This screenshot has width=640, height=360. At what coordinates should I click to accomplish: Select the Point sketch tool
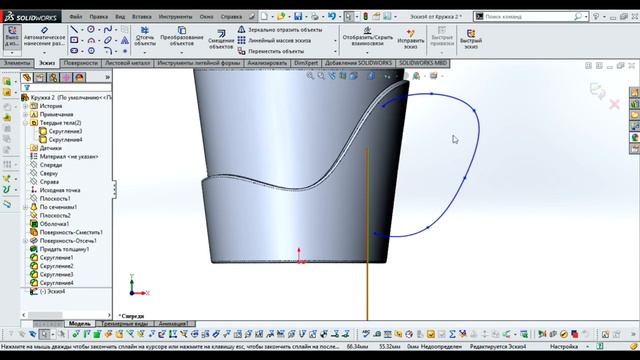(x=125, y=51)
